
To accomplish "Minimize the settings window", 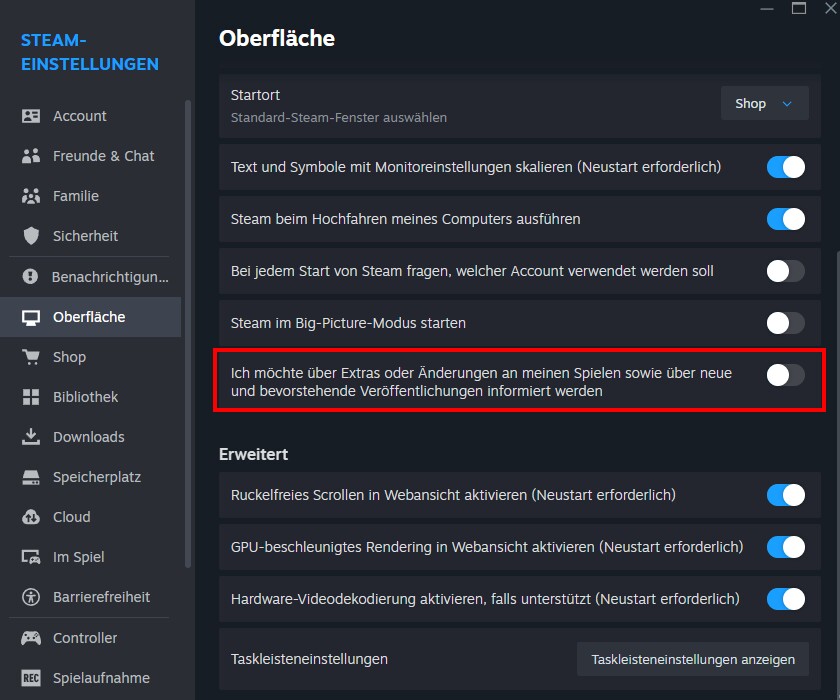I will pos(767,9).
